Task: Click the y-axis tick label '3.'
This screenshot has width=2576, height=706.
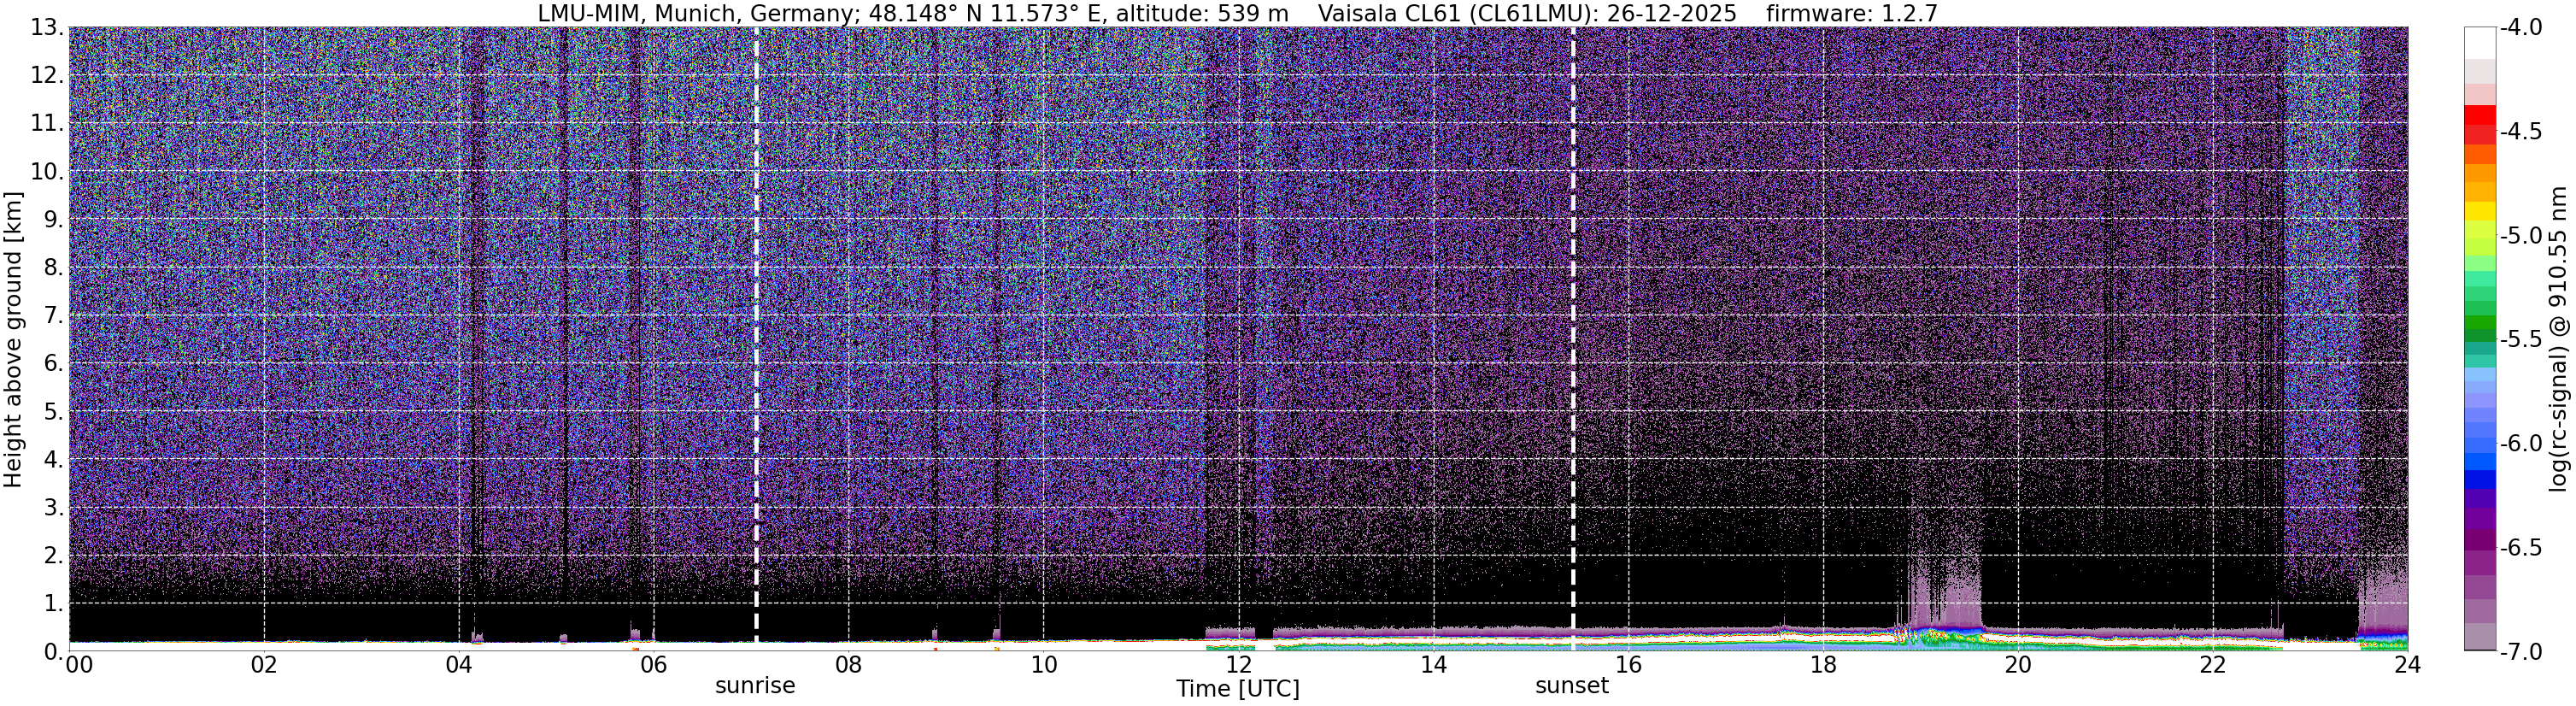Action: click(54, 508)
